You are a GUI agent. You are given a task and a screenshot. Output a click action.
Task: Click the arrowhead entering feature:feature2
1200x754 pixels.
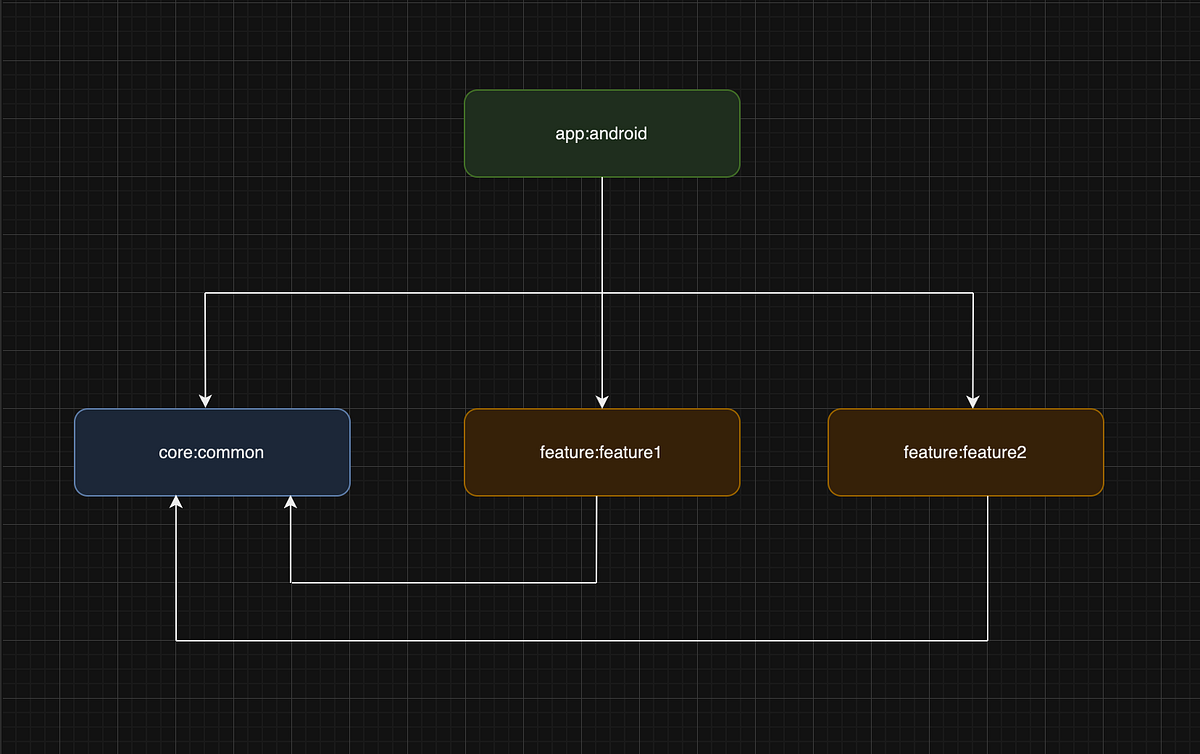pos(972,403)
